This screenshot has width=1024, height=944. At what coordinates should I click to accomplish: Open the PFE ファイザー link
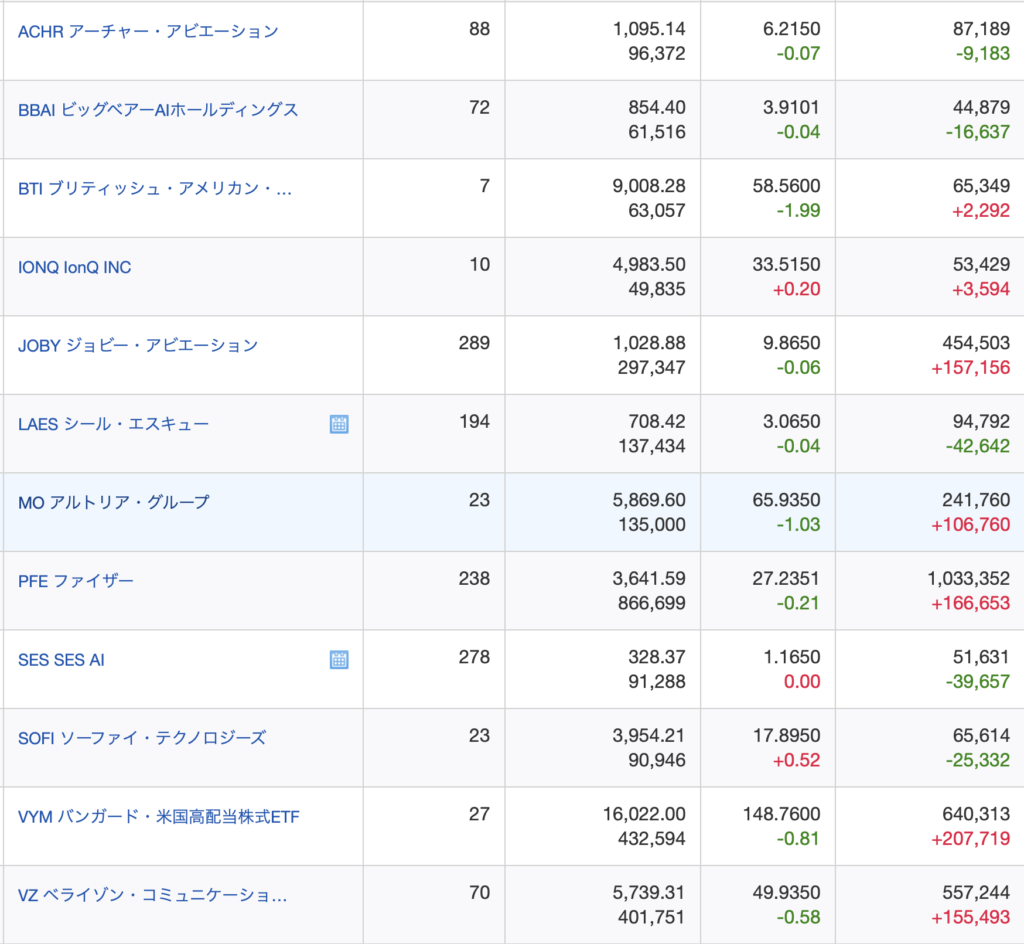tap(76, 581)
